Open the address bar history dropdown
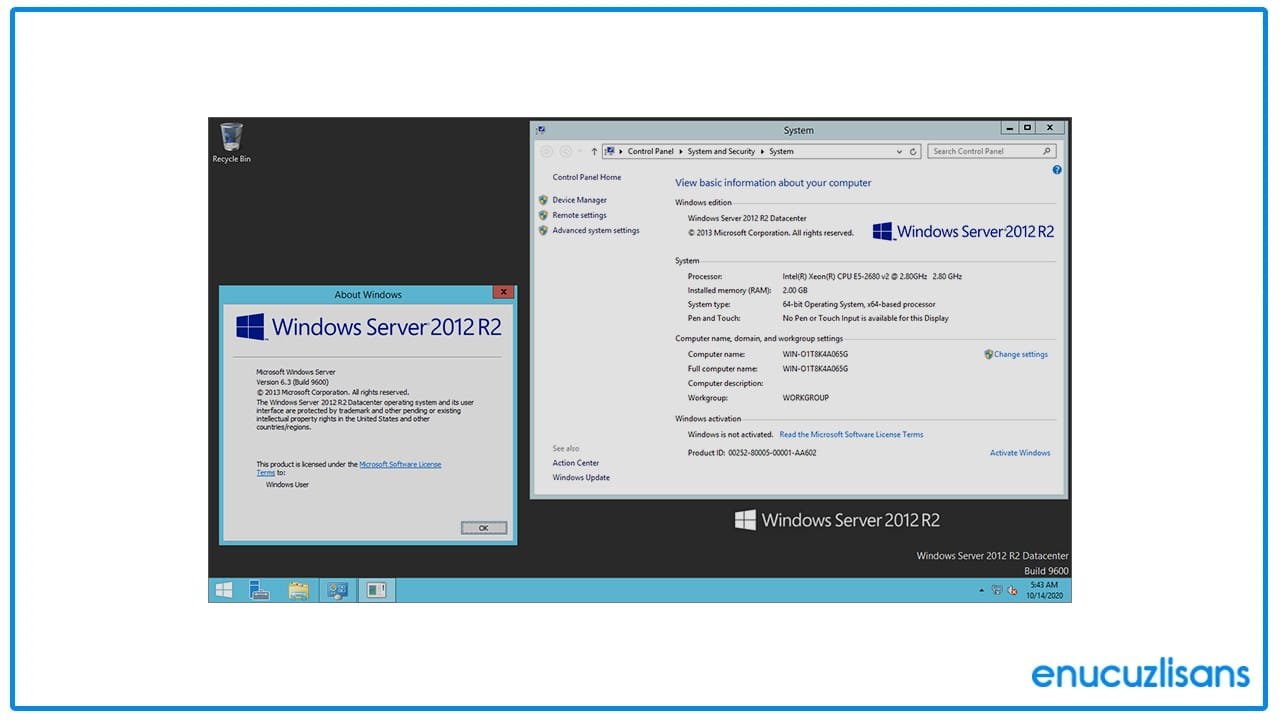This screenshot has height=720, width=1280. (x=899, y=152)
